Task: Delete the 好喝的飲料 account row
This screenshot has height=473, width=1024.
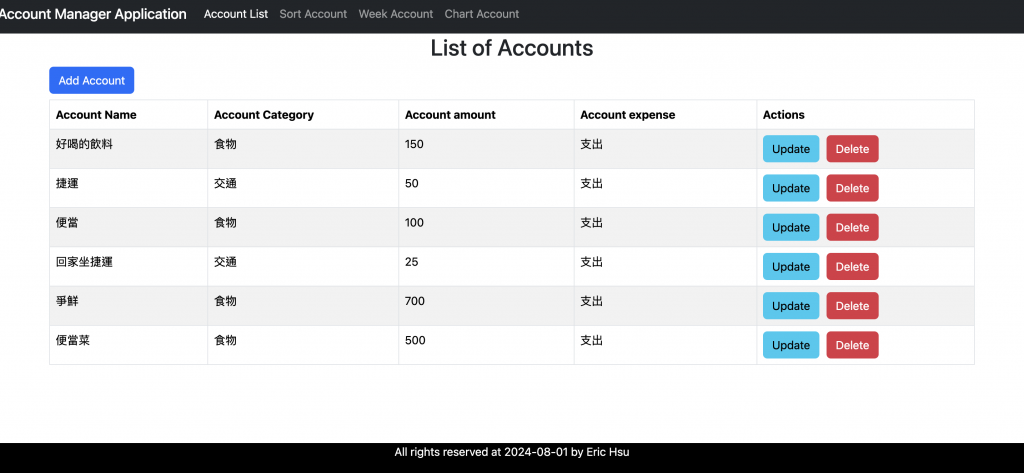Action: (x=852, y=149)
